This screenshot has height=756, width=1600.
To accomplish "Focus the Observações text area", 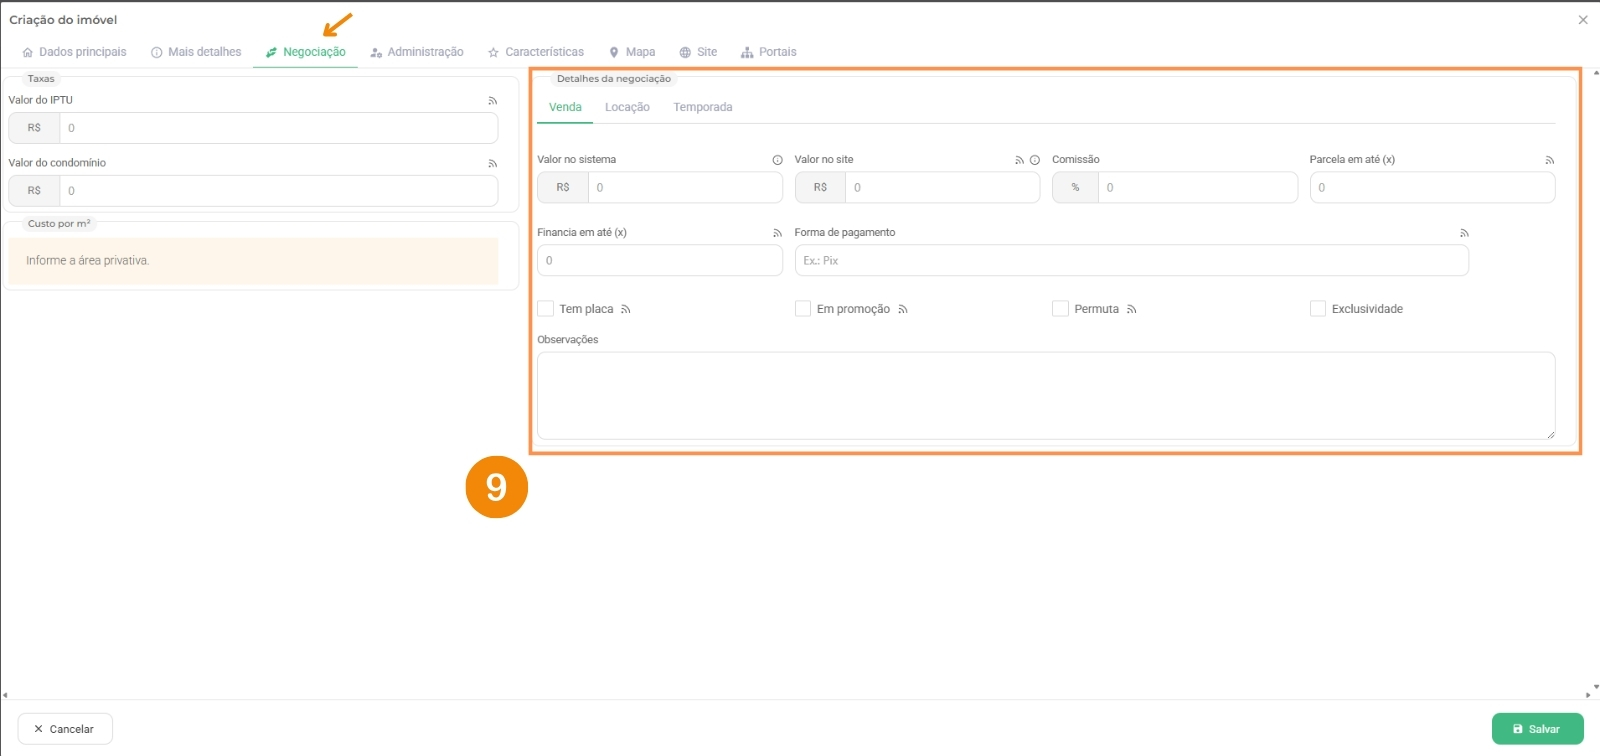I will click(1045, 395).
